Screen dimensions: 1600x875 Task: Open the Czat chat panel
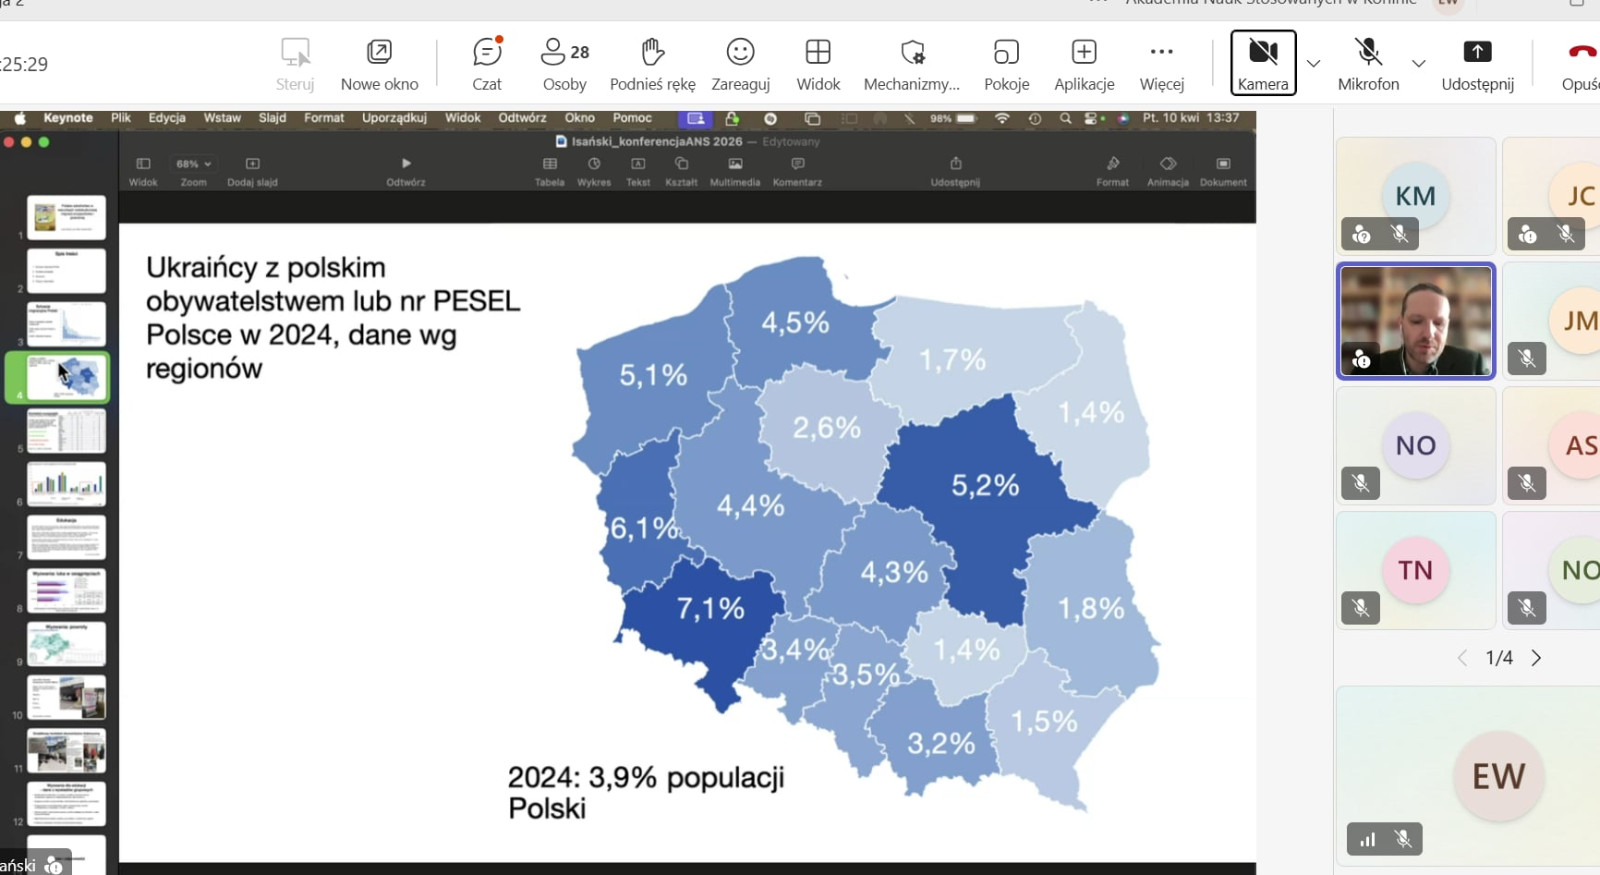click(x=487, y=63)
